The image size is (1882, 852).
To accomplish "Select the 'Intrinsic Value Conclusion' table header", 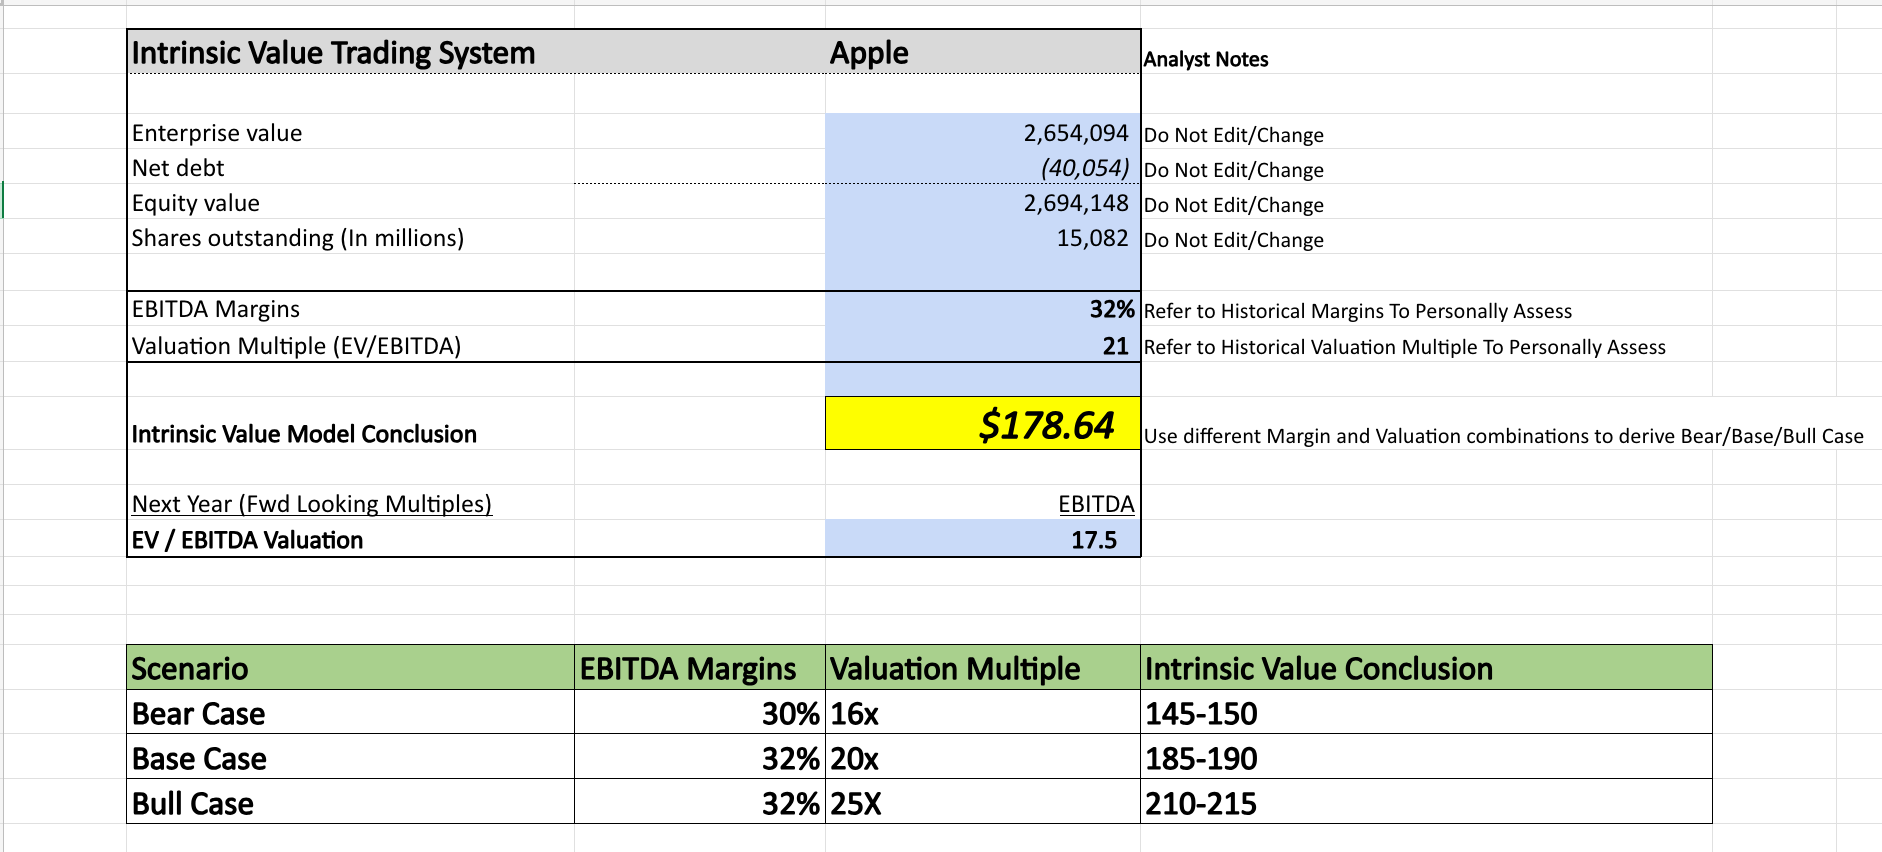I will 1427,668.
